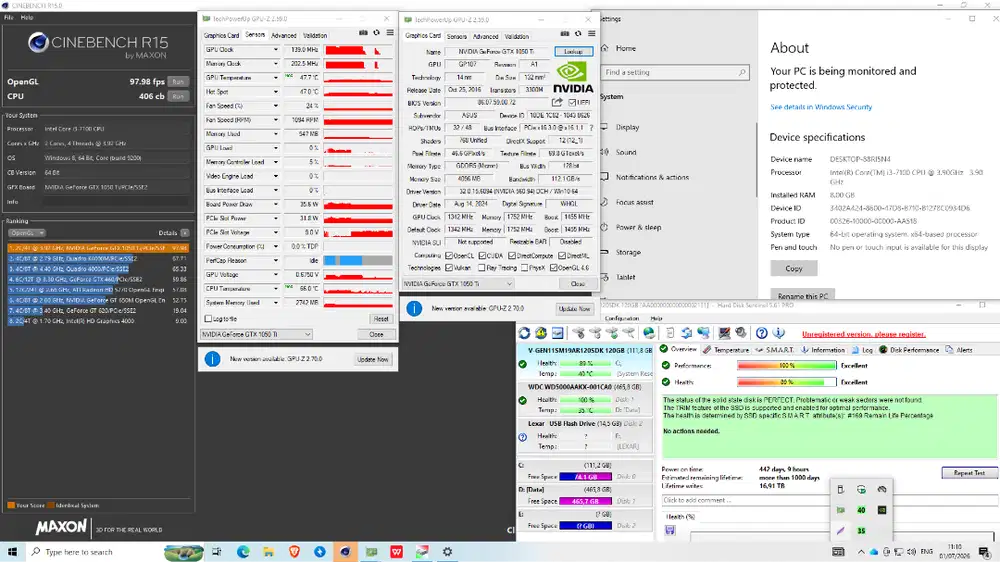
Task: Open S.M.A.R.T. tab in Hard Disk Sentinel
Action: [x=774, y=350]
